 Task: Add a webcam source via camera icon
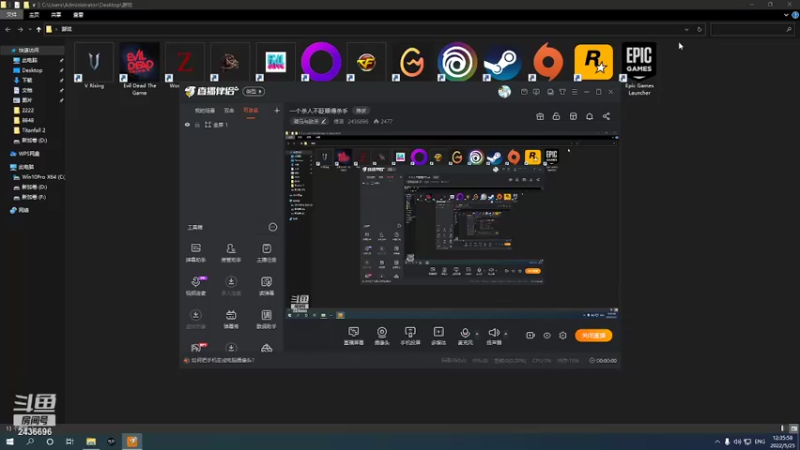[382, 336]
